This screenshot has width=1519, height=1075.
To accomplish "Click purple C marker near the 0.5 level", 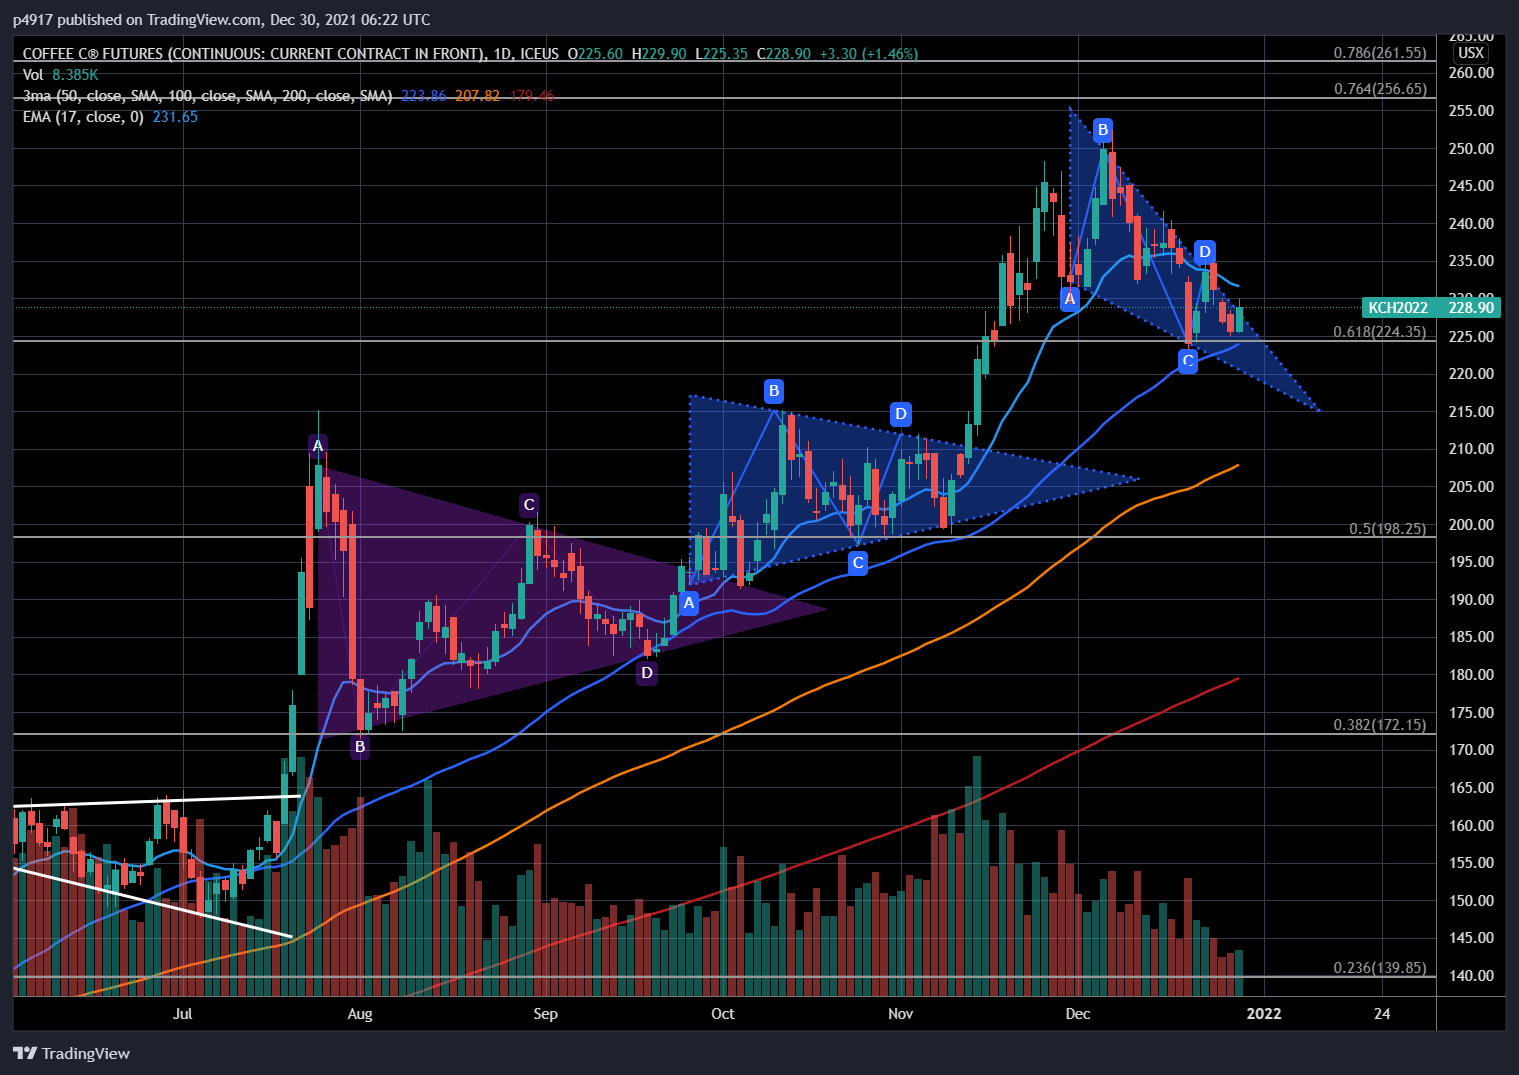I will 529,504.
